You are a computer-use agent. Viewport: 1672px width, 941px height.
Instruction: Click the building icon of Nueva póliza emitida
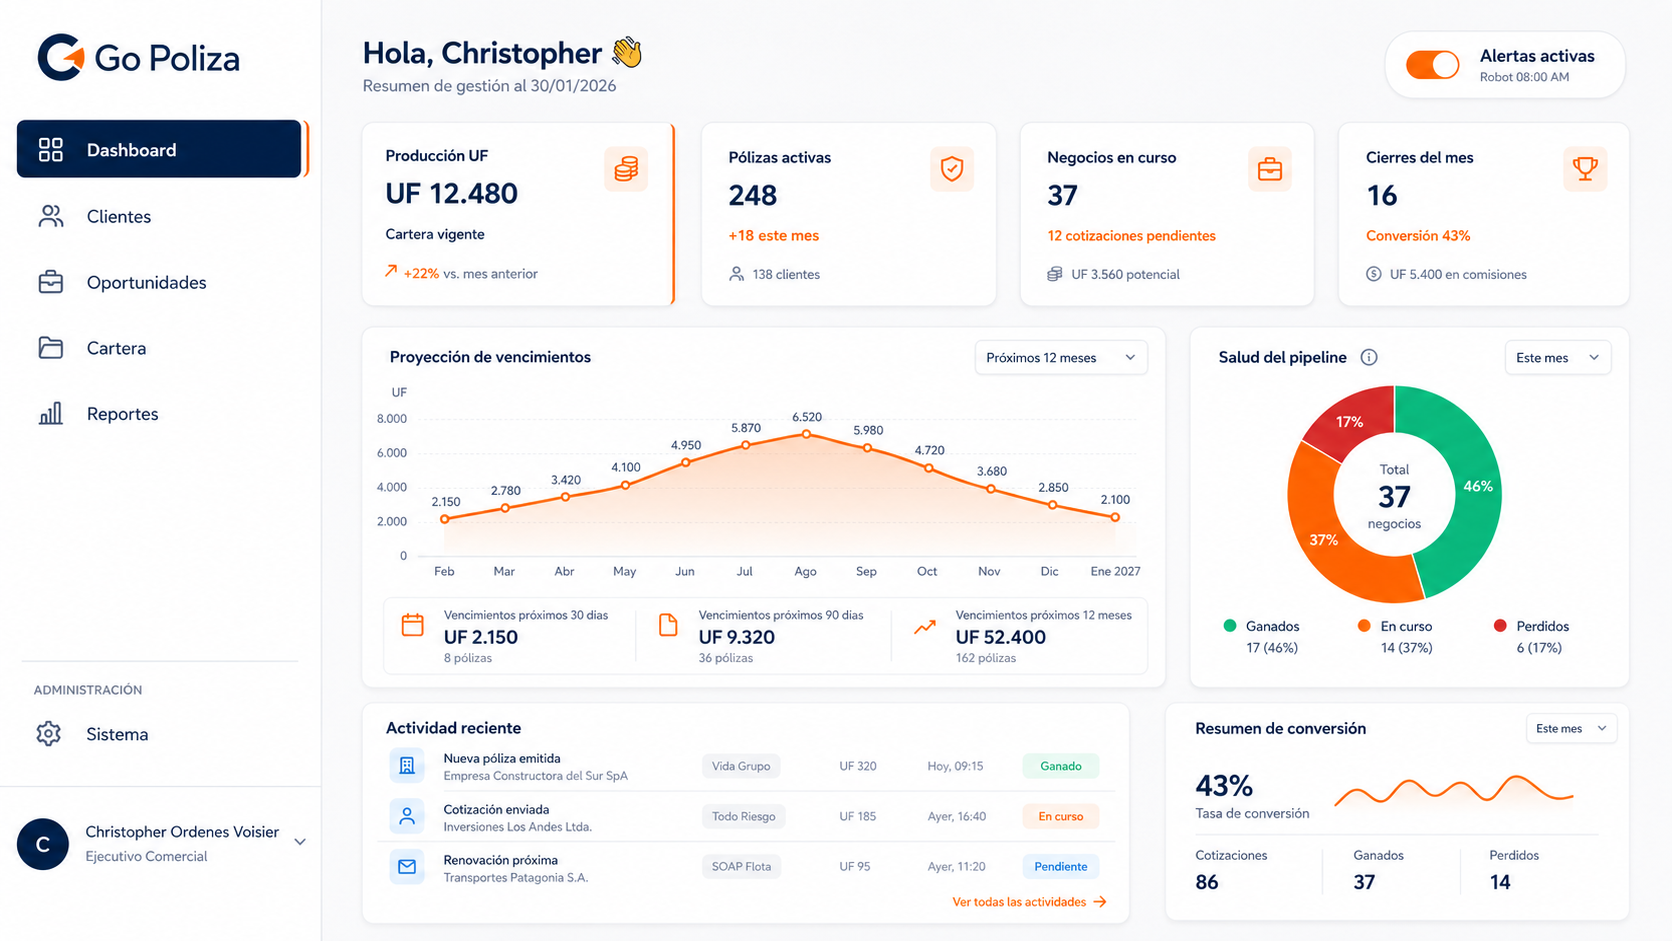[407, 766]
